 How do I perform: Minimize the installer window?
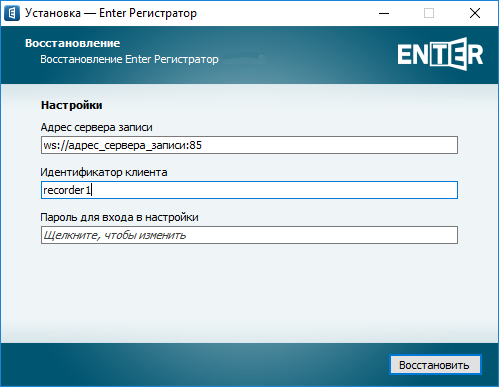click(384, 13)
